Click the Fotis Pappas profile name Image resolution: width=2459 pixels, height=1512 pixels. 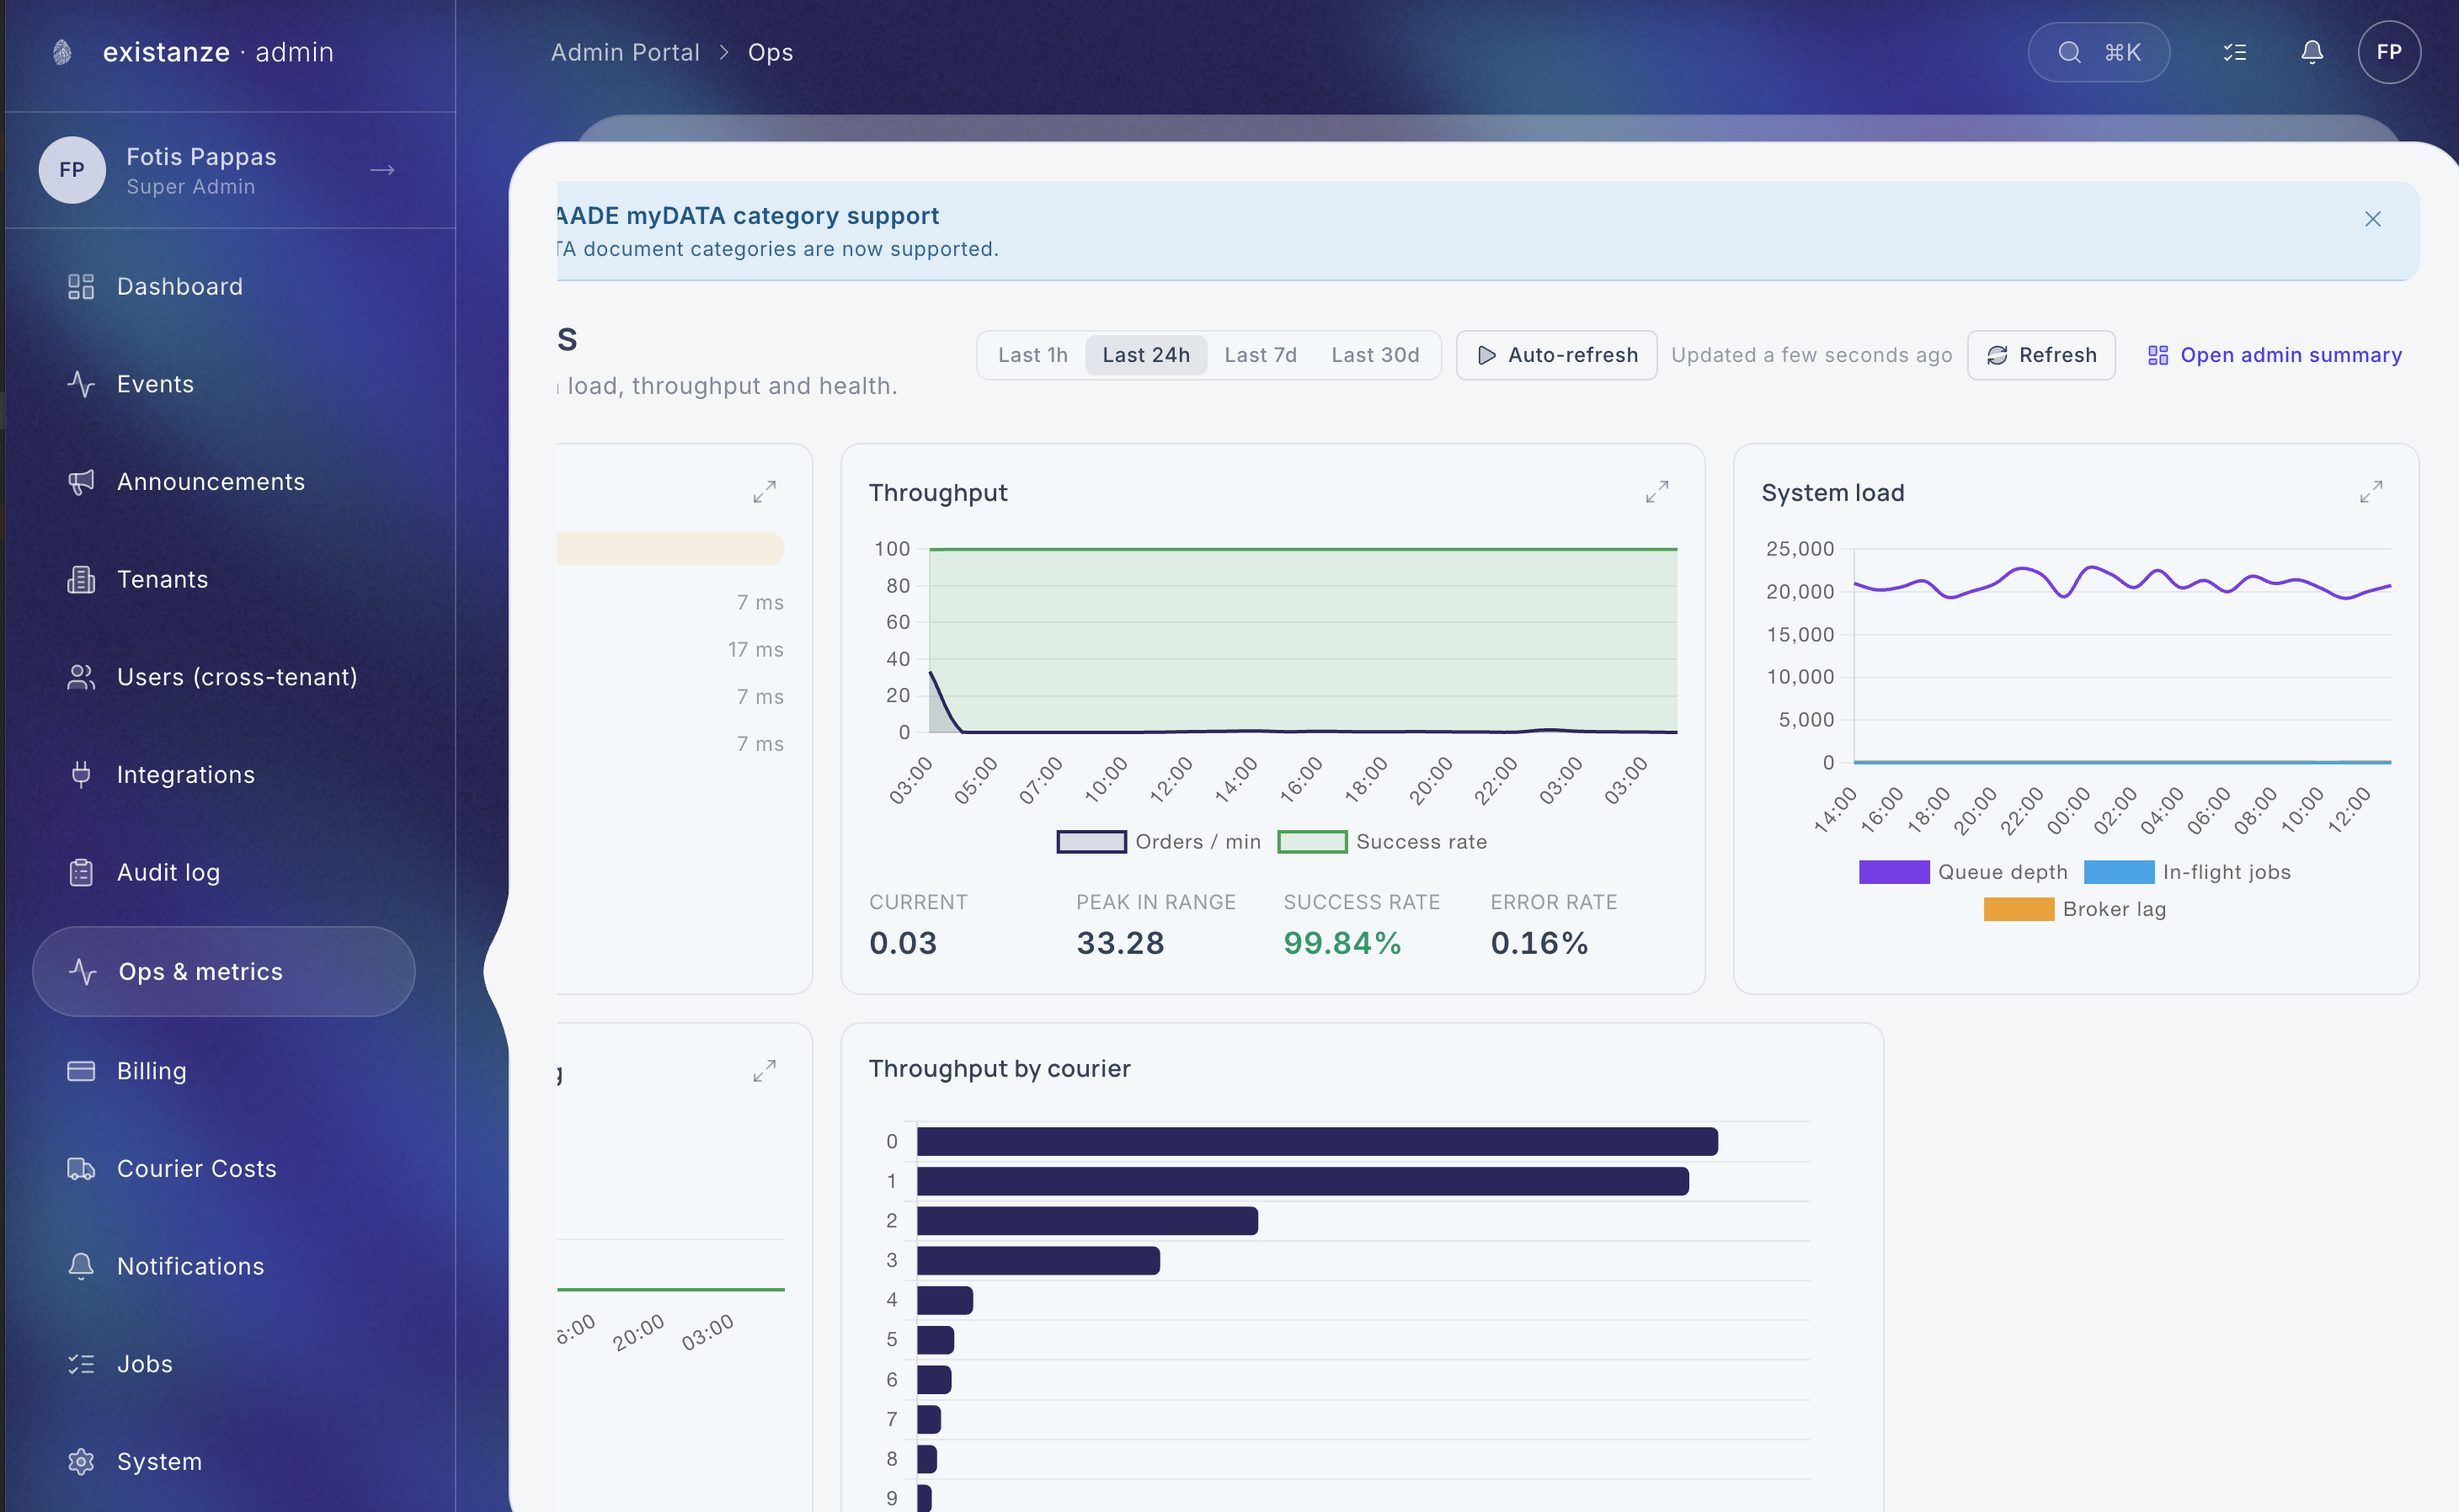click(201, 157)
